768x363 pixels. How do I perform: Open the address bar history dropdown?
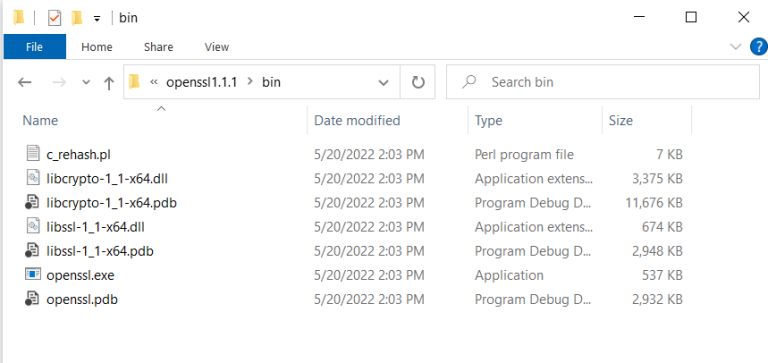coord(384,82)
